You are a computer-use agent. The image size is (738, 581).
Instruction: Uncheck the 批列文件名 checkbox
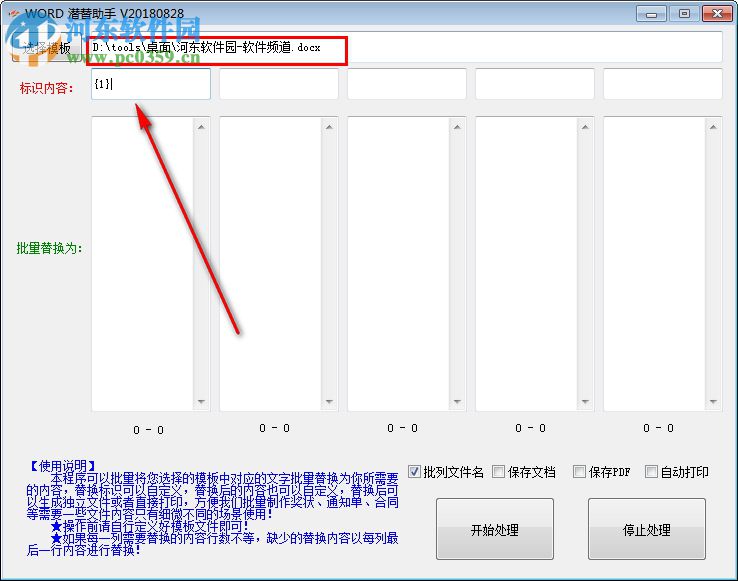414,471
